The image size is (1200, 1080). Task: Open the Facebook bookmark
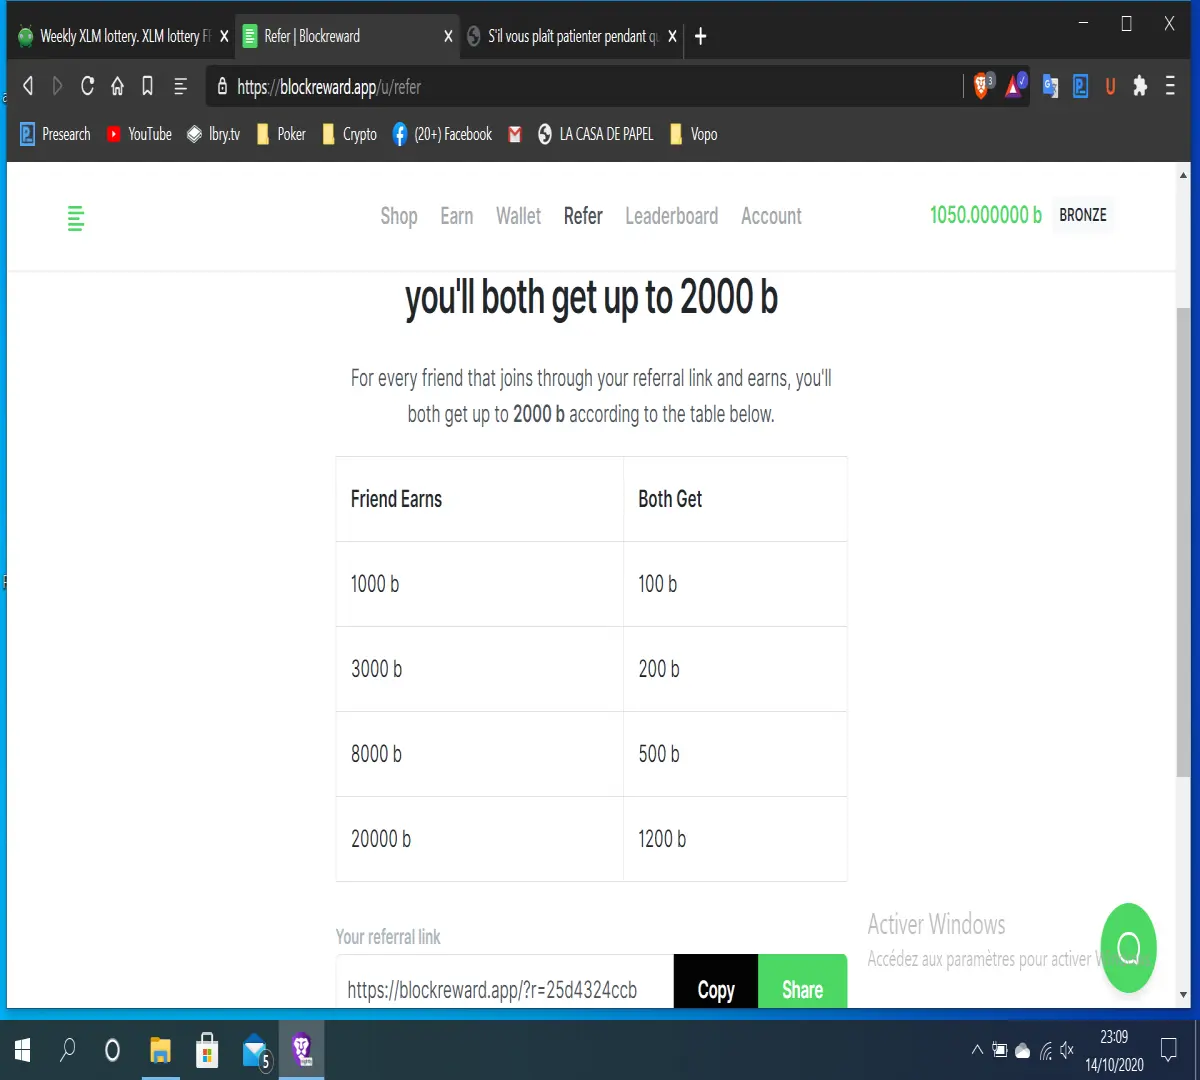[x=442, y=134]
